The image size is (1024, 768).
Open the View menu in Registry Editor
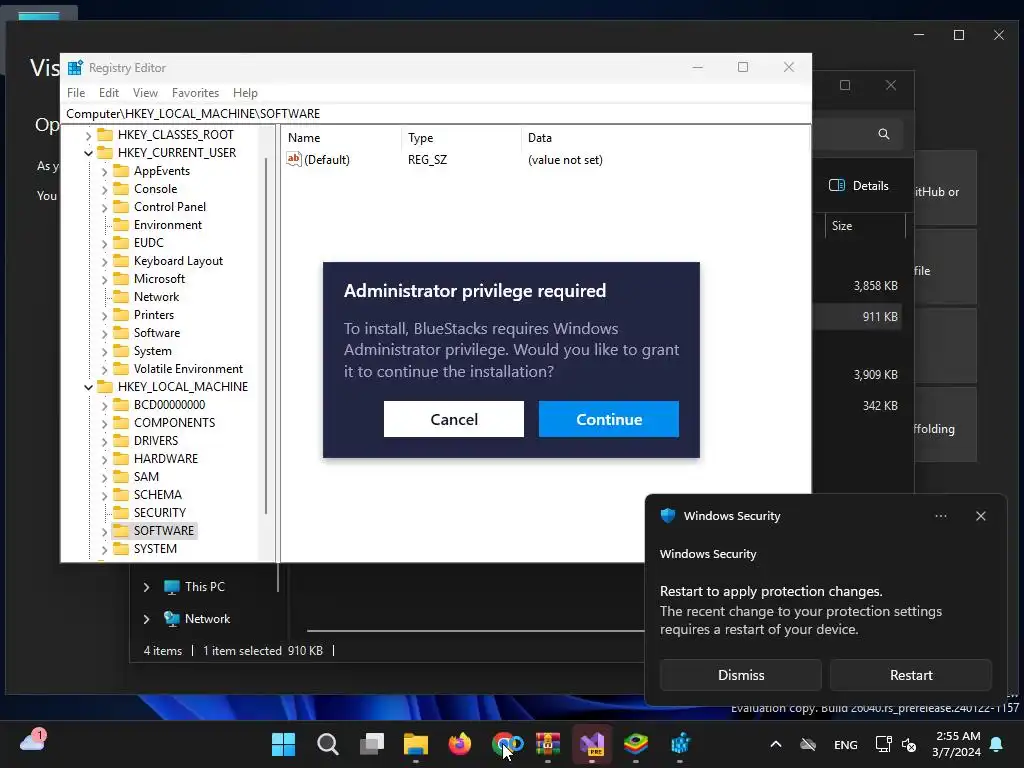point(145,93)
